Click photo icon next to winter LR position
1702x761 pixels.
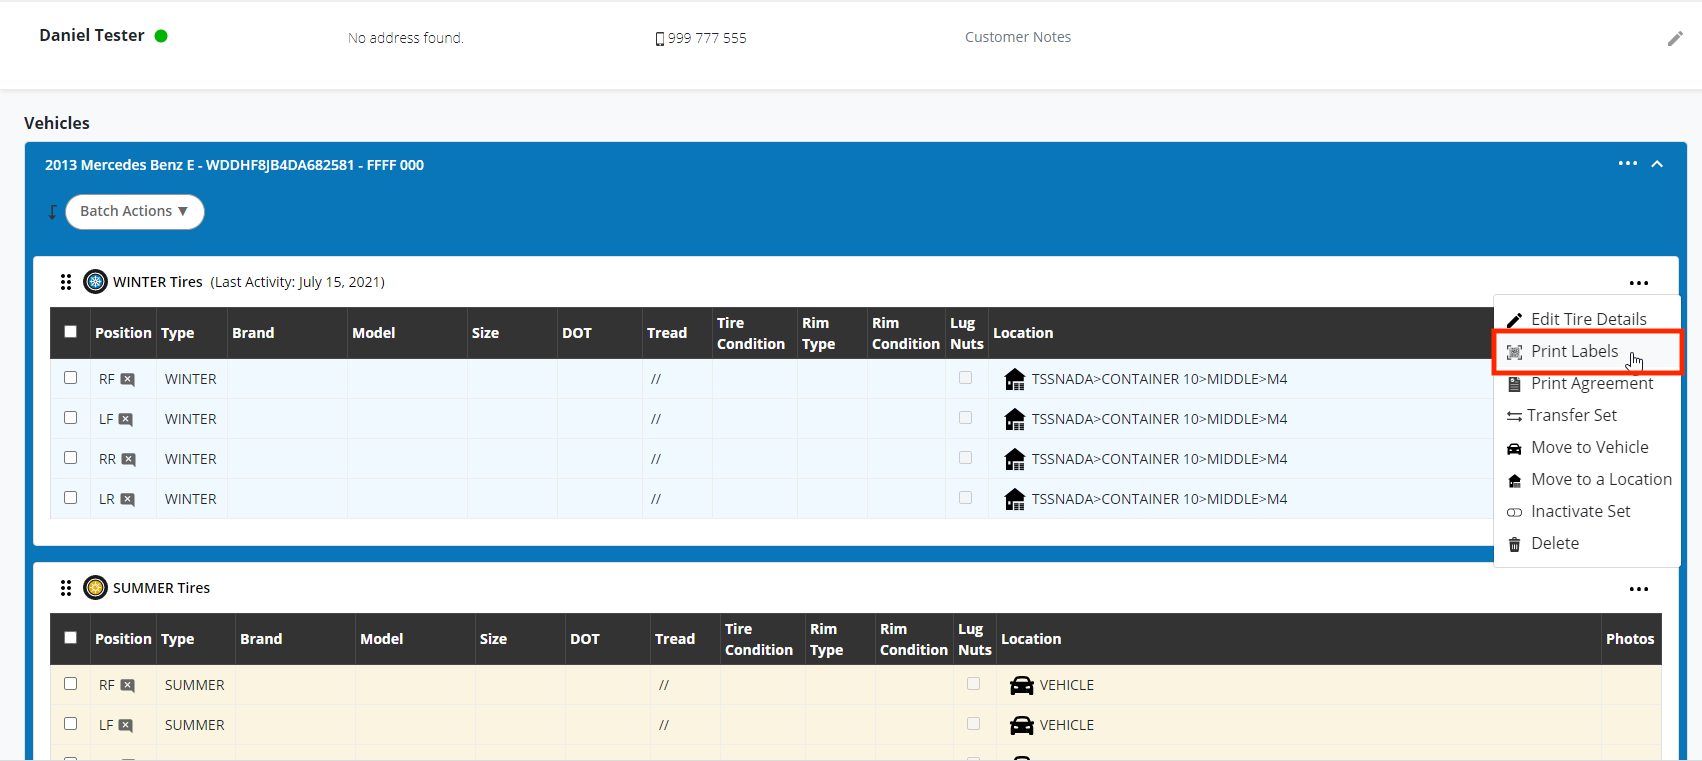click(128, 500)
